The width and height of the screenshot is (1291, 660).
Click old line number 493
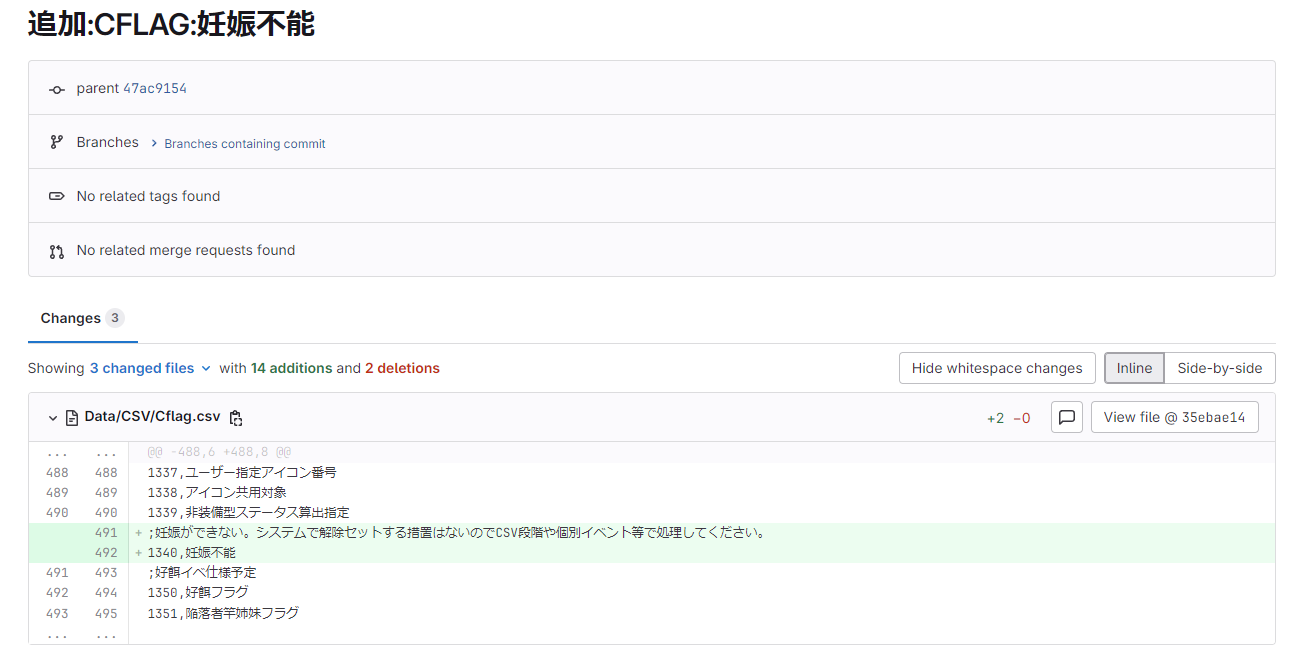click(57, 613)
